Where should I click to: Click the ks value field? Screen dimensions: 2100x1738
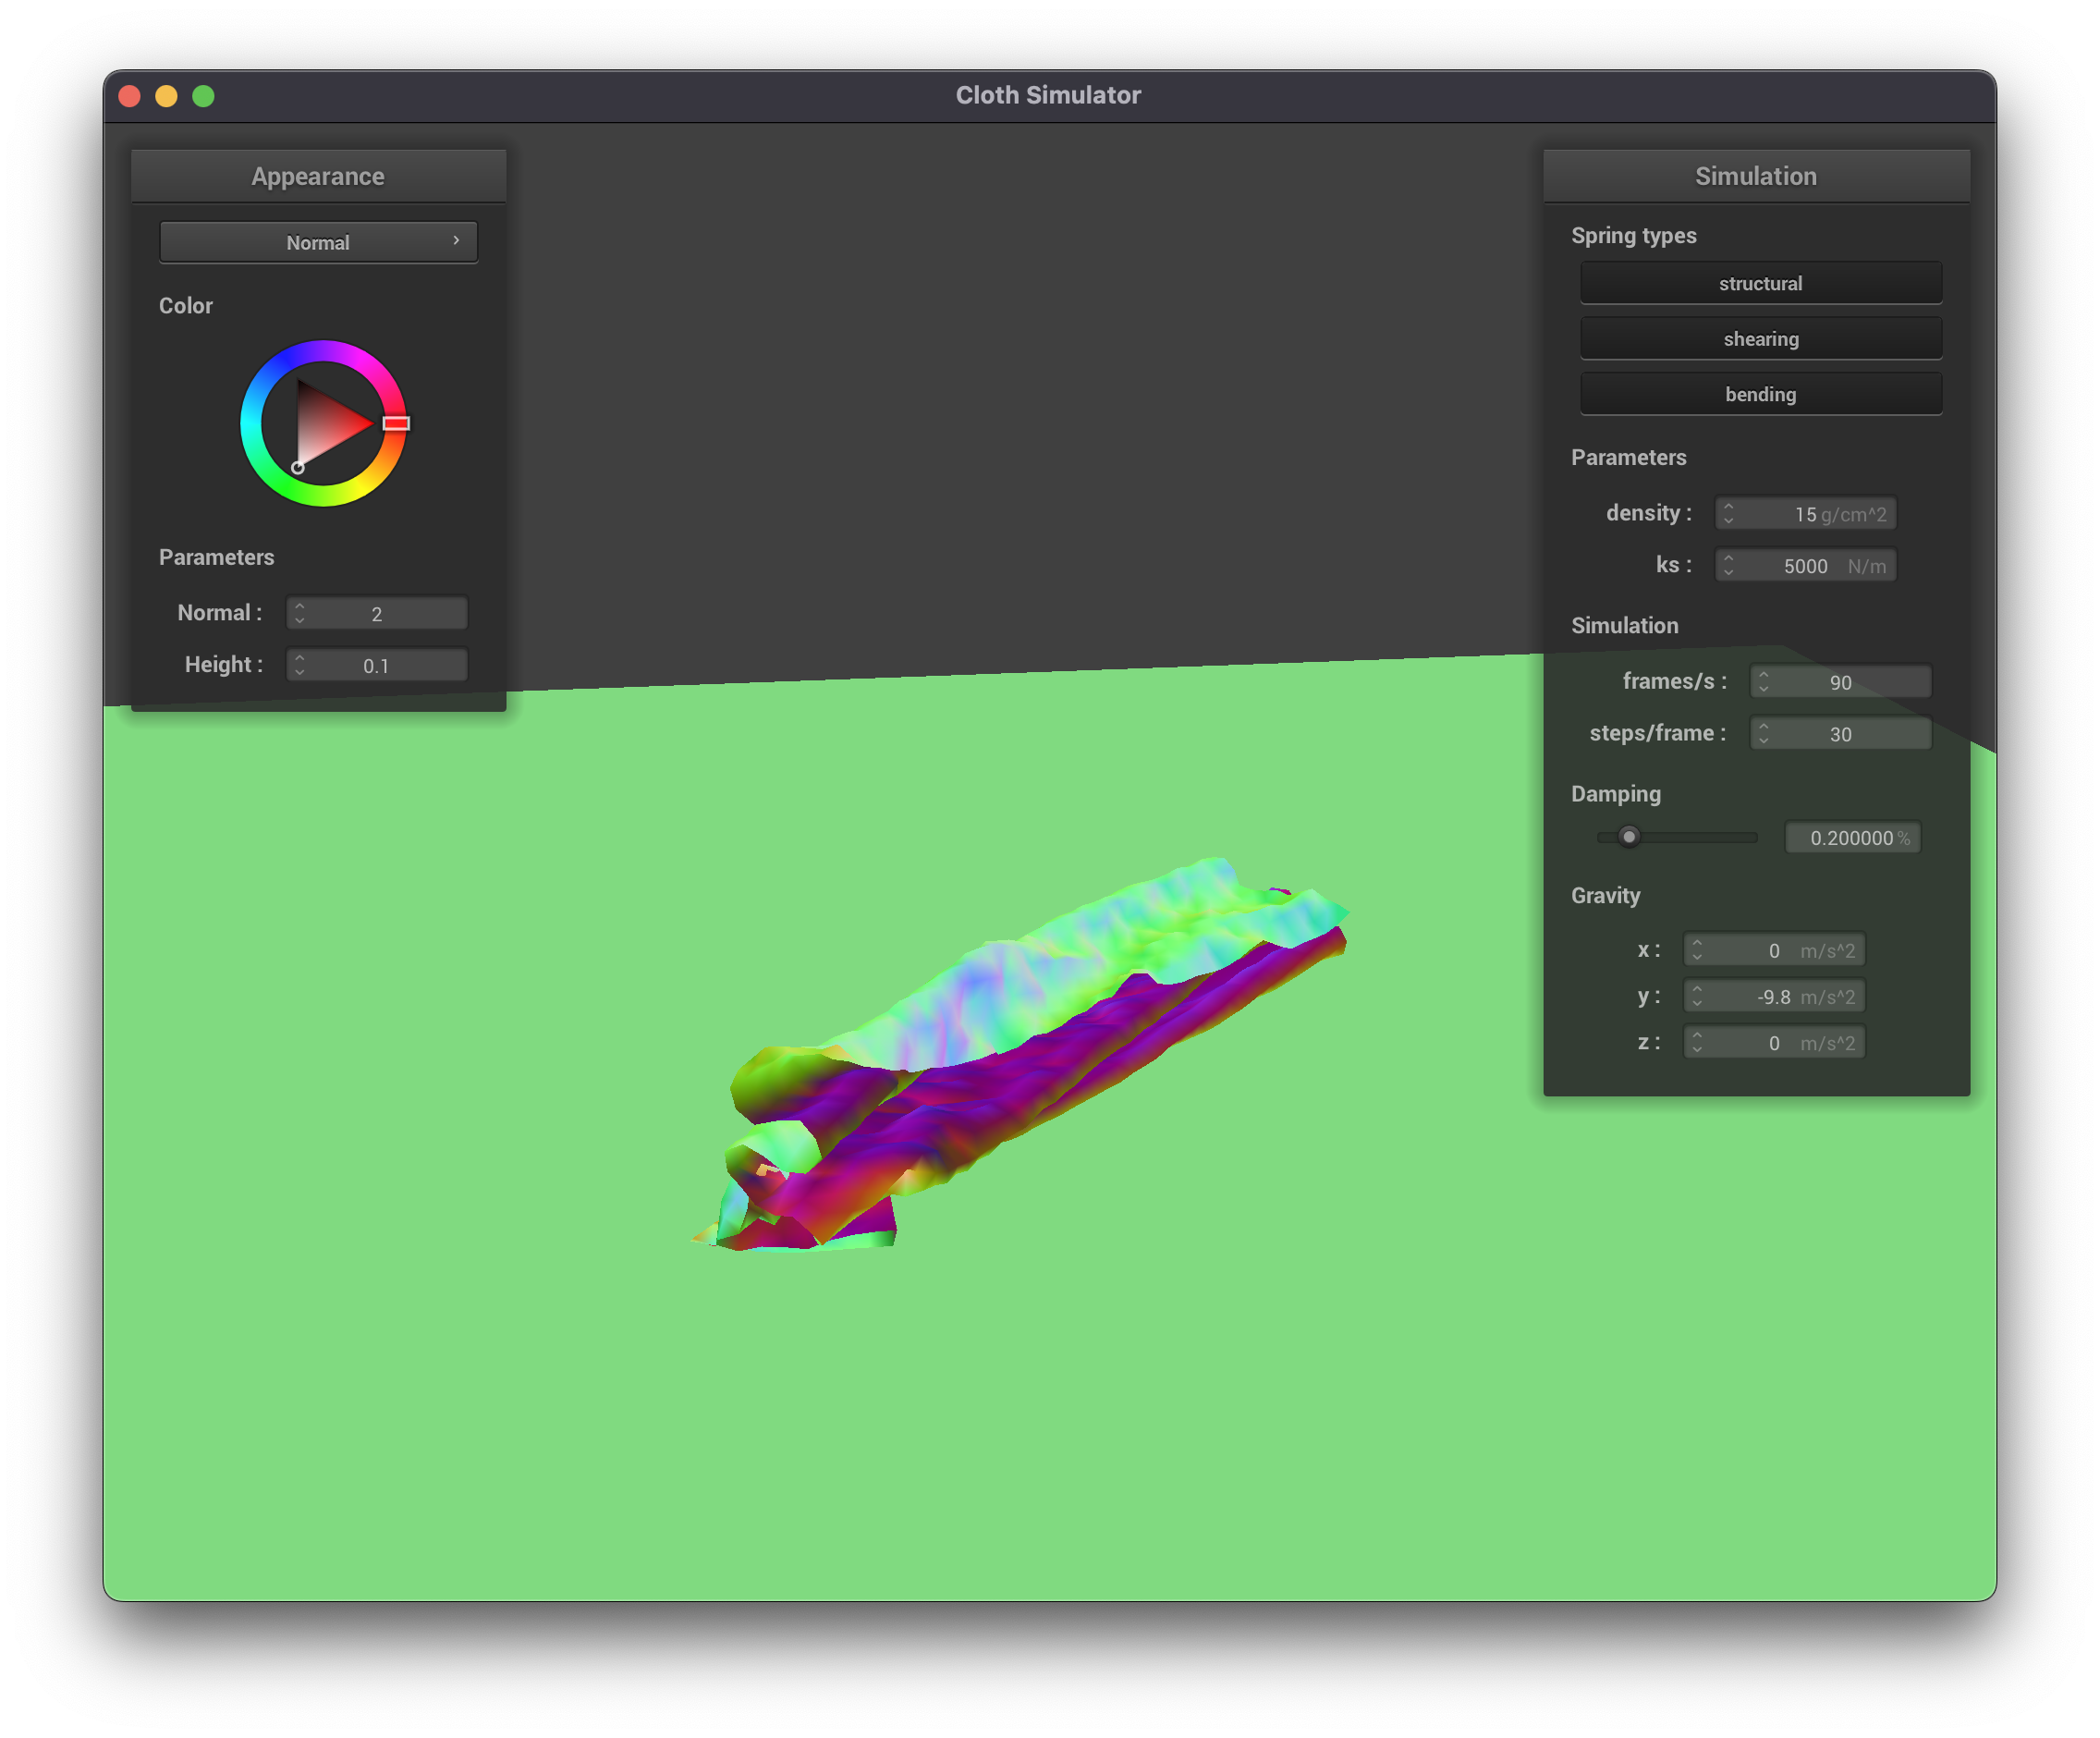[x=1805, y=566]
